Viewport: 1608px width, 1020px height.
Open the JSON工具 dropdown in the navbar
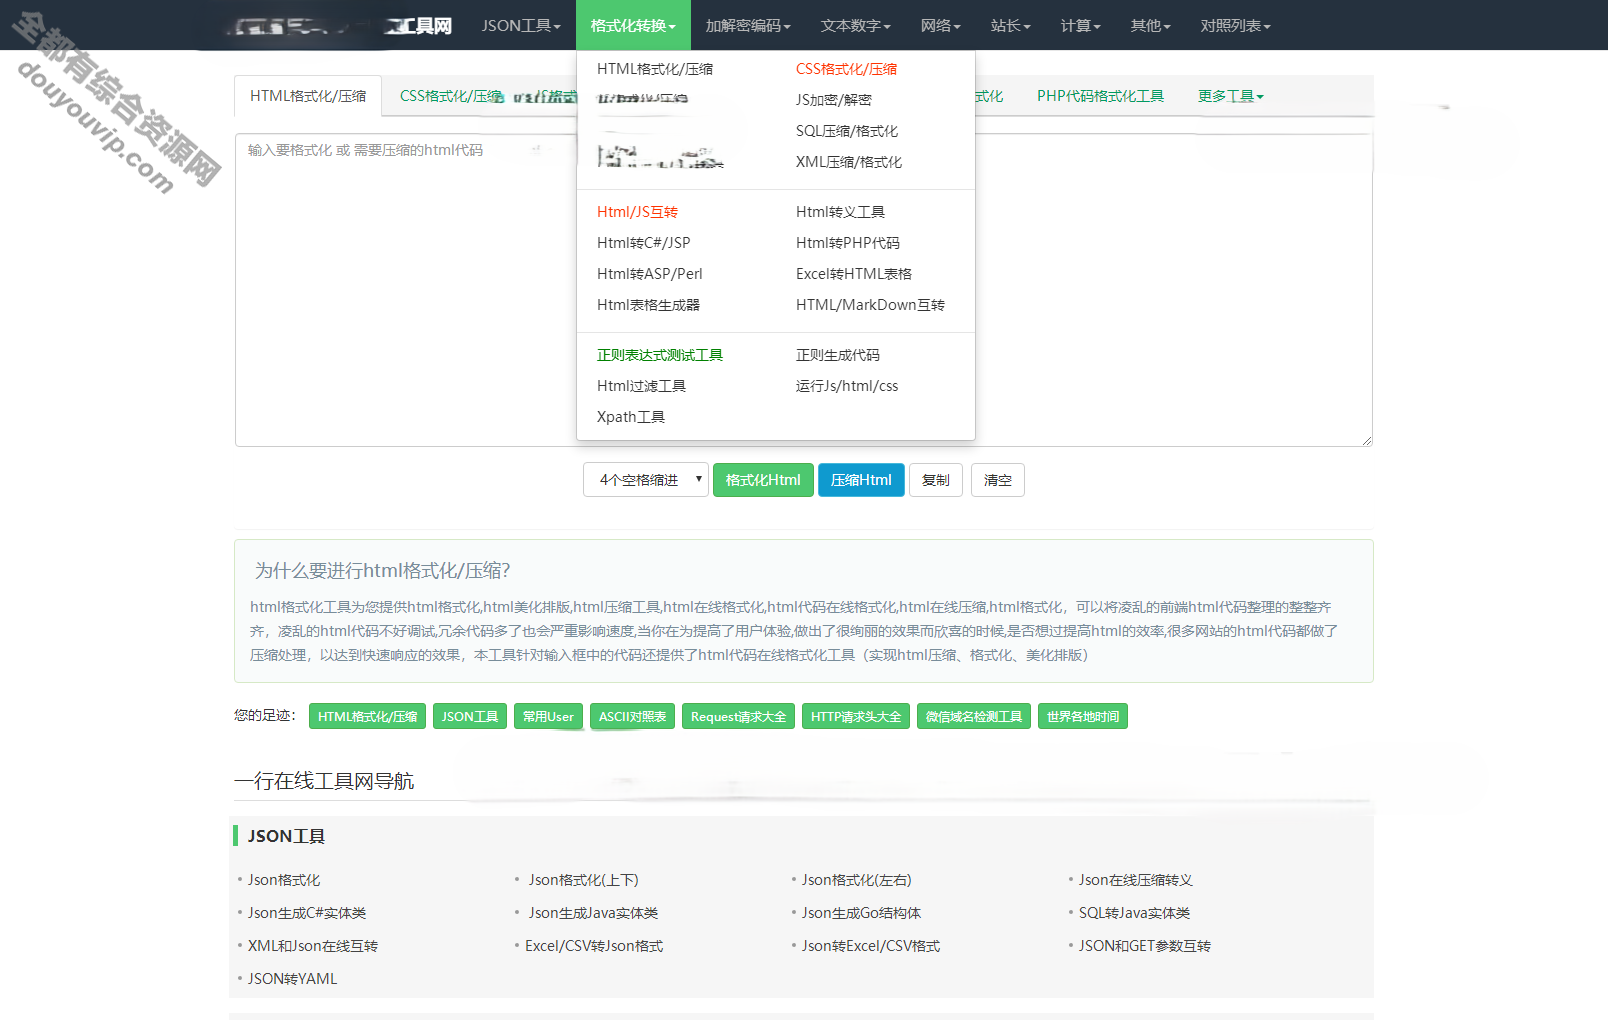click(x=521, y=25)
